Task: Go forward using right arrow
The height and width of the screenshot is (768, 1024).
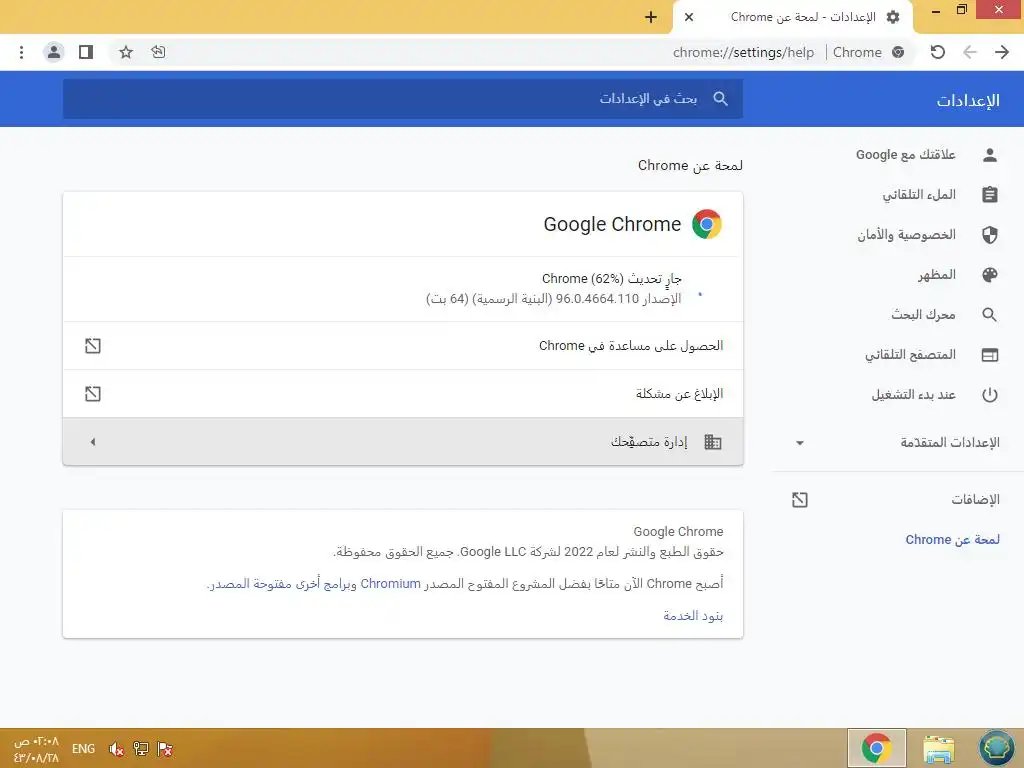Action: coord(1002,52)
